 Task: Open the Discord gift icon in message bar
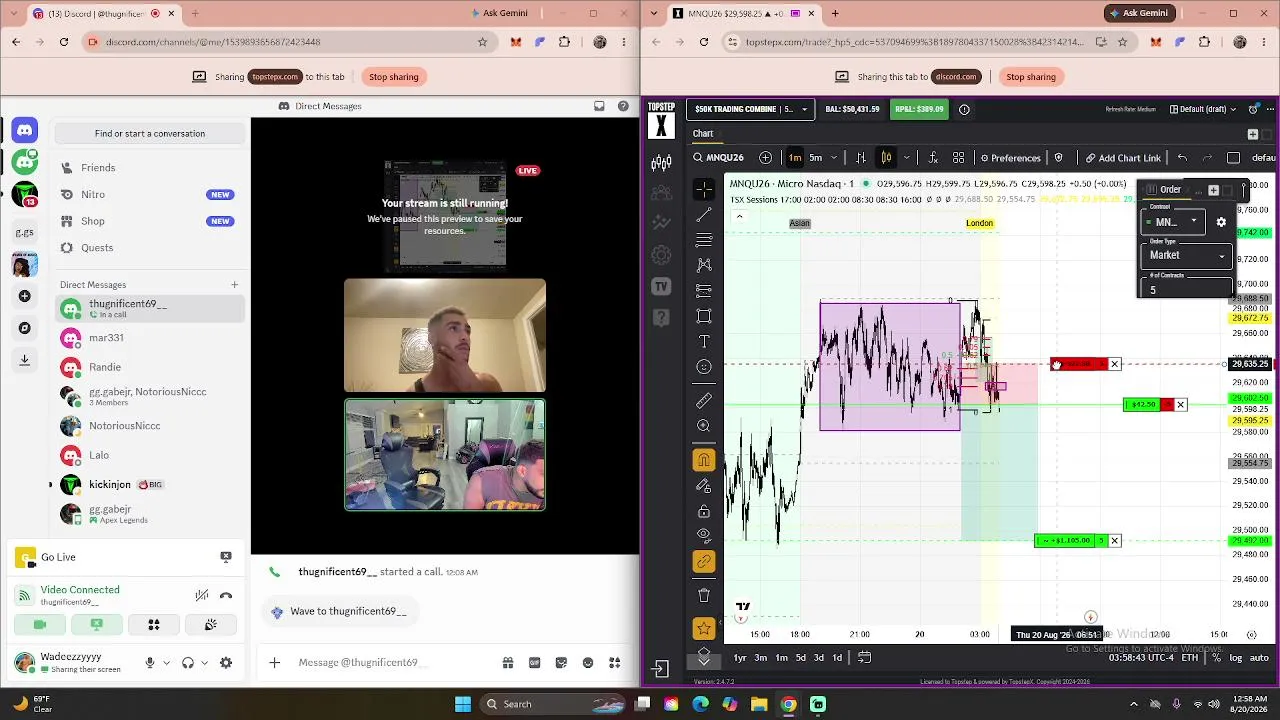point(508,662)
